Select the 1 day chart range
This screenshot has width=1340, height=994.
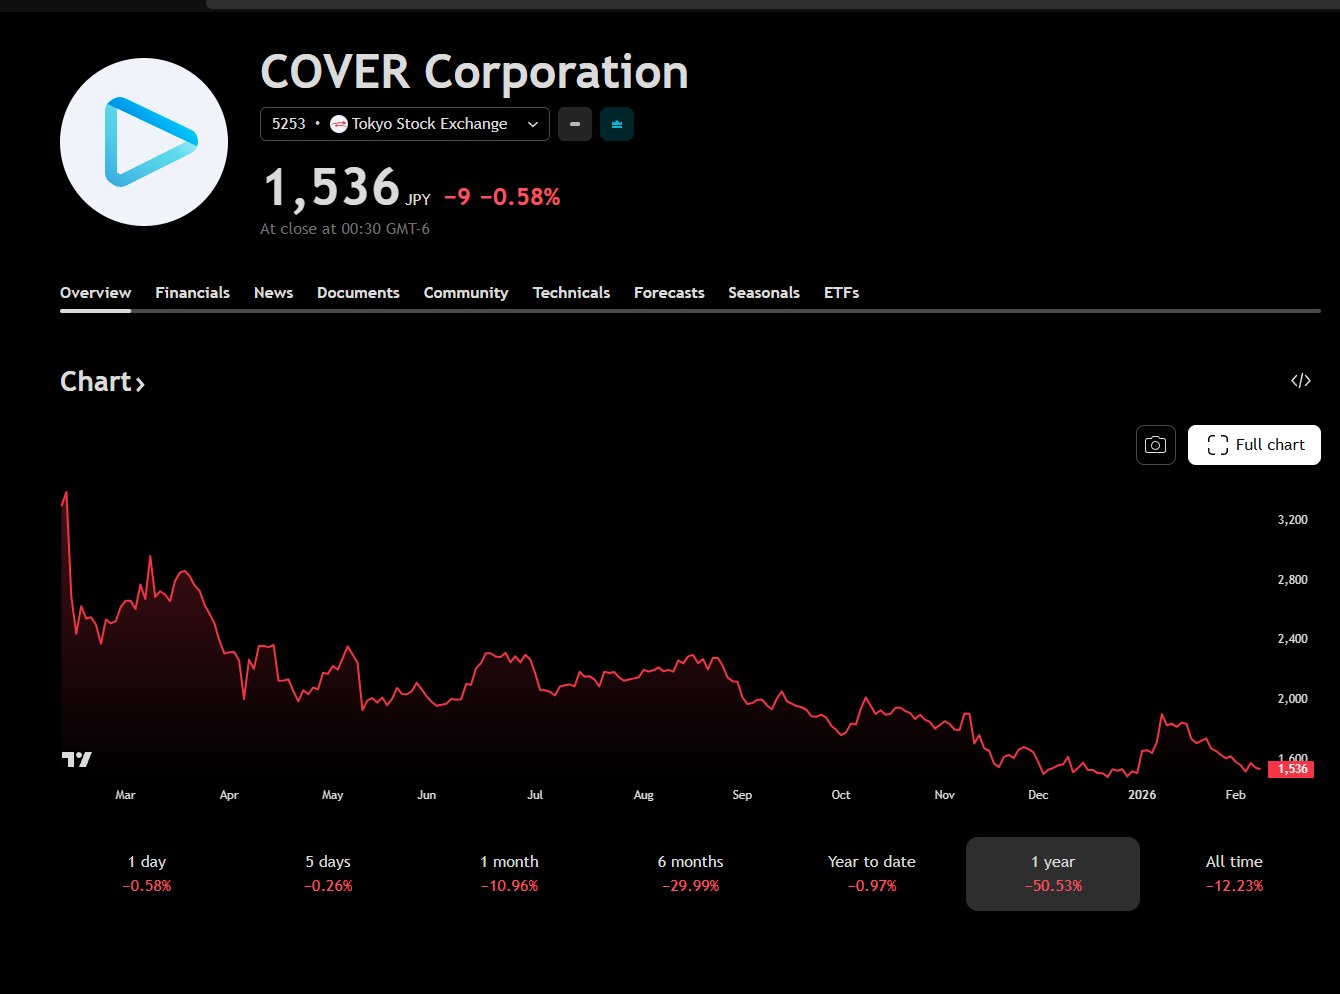(x=147, y=874)
